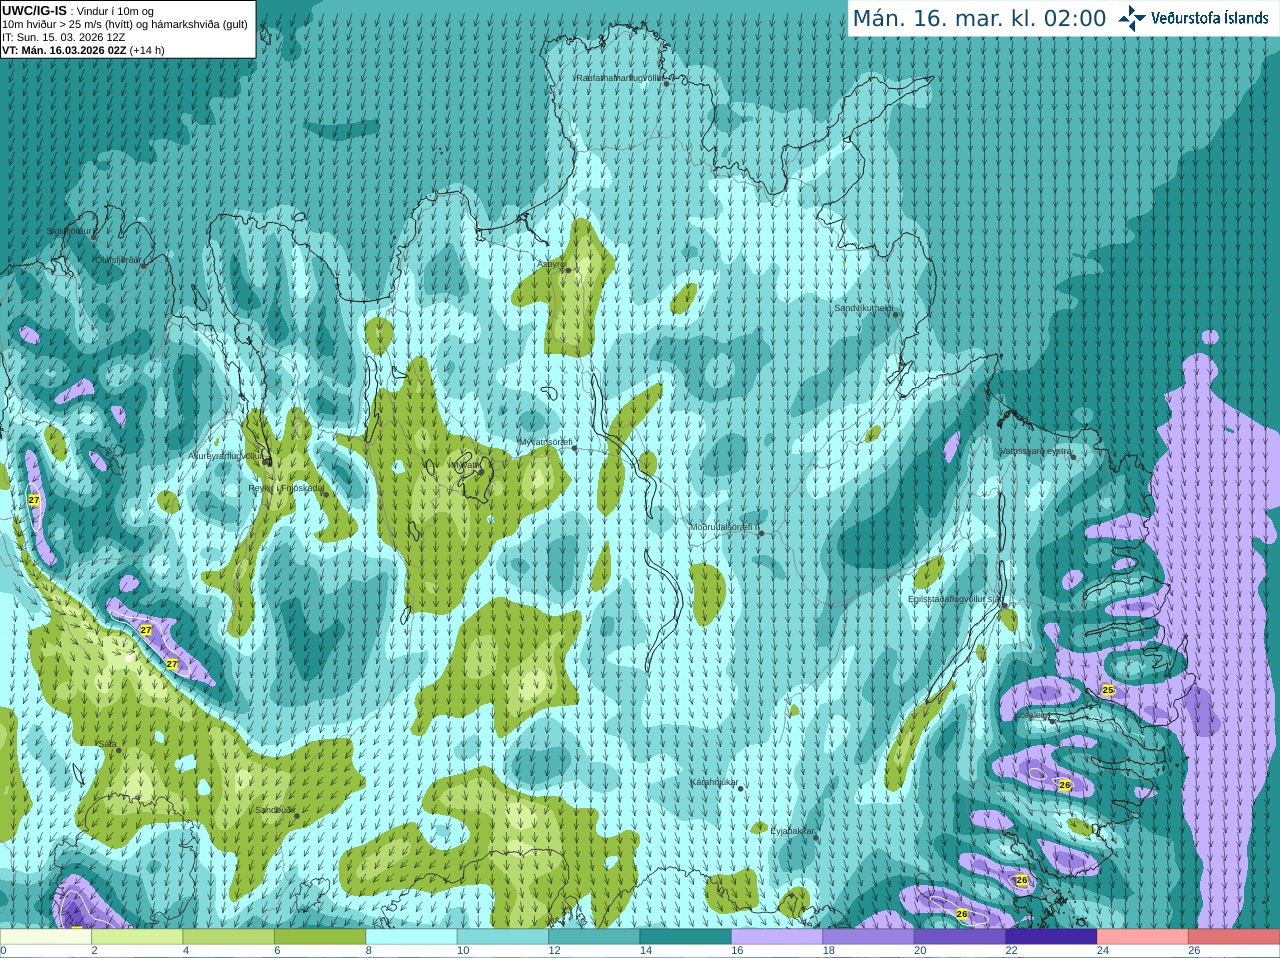Click the Ólafsfjörður station label
This screenshot has height=958, width=1280.
click(x=118, y=260)
